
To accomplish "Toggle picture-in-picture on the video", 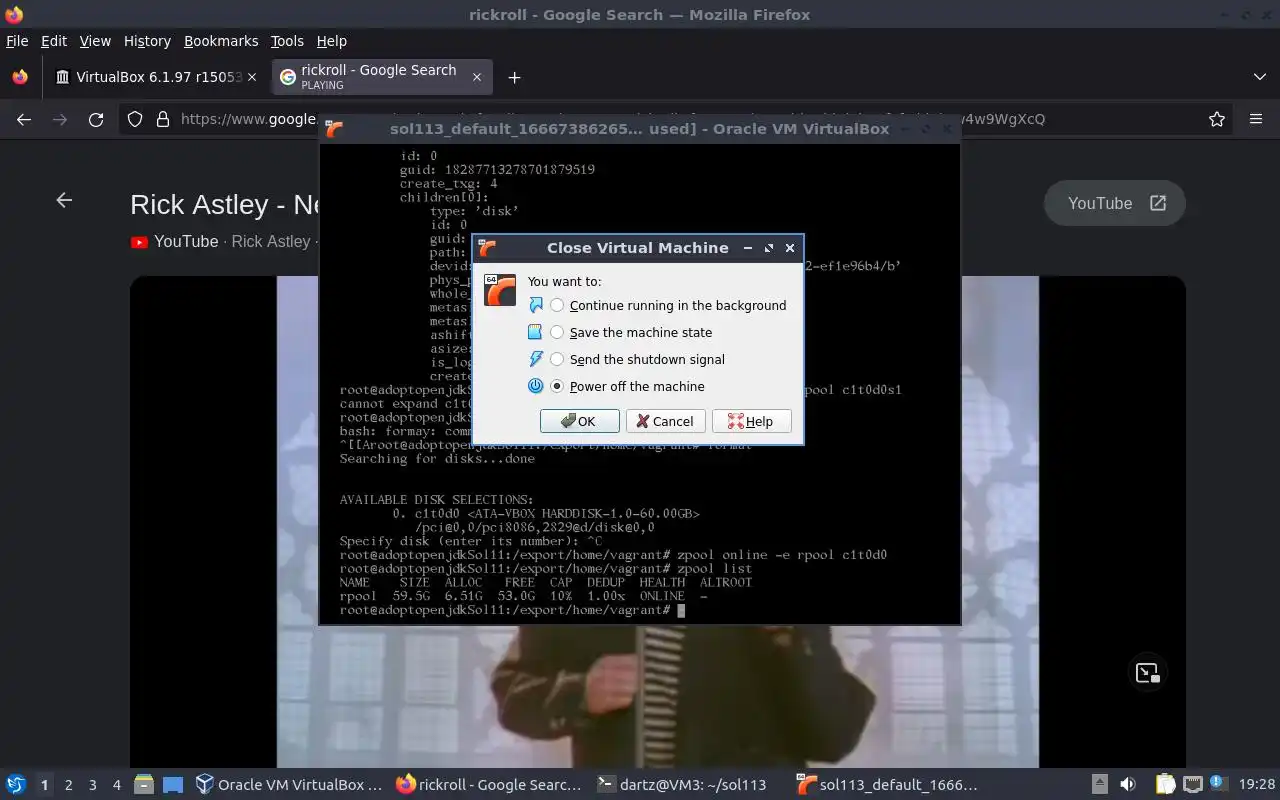I will [1147, 673].
